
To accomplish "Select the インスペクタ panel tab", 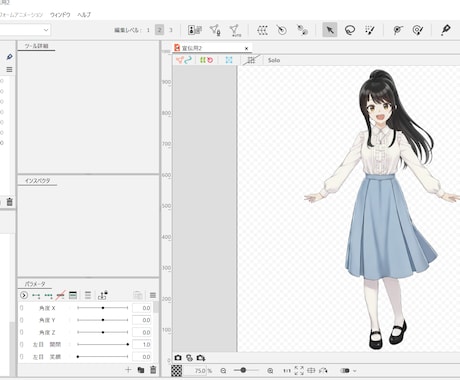I will click(37, 181).
